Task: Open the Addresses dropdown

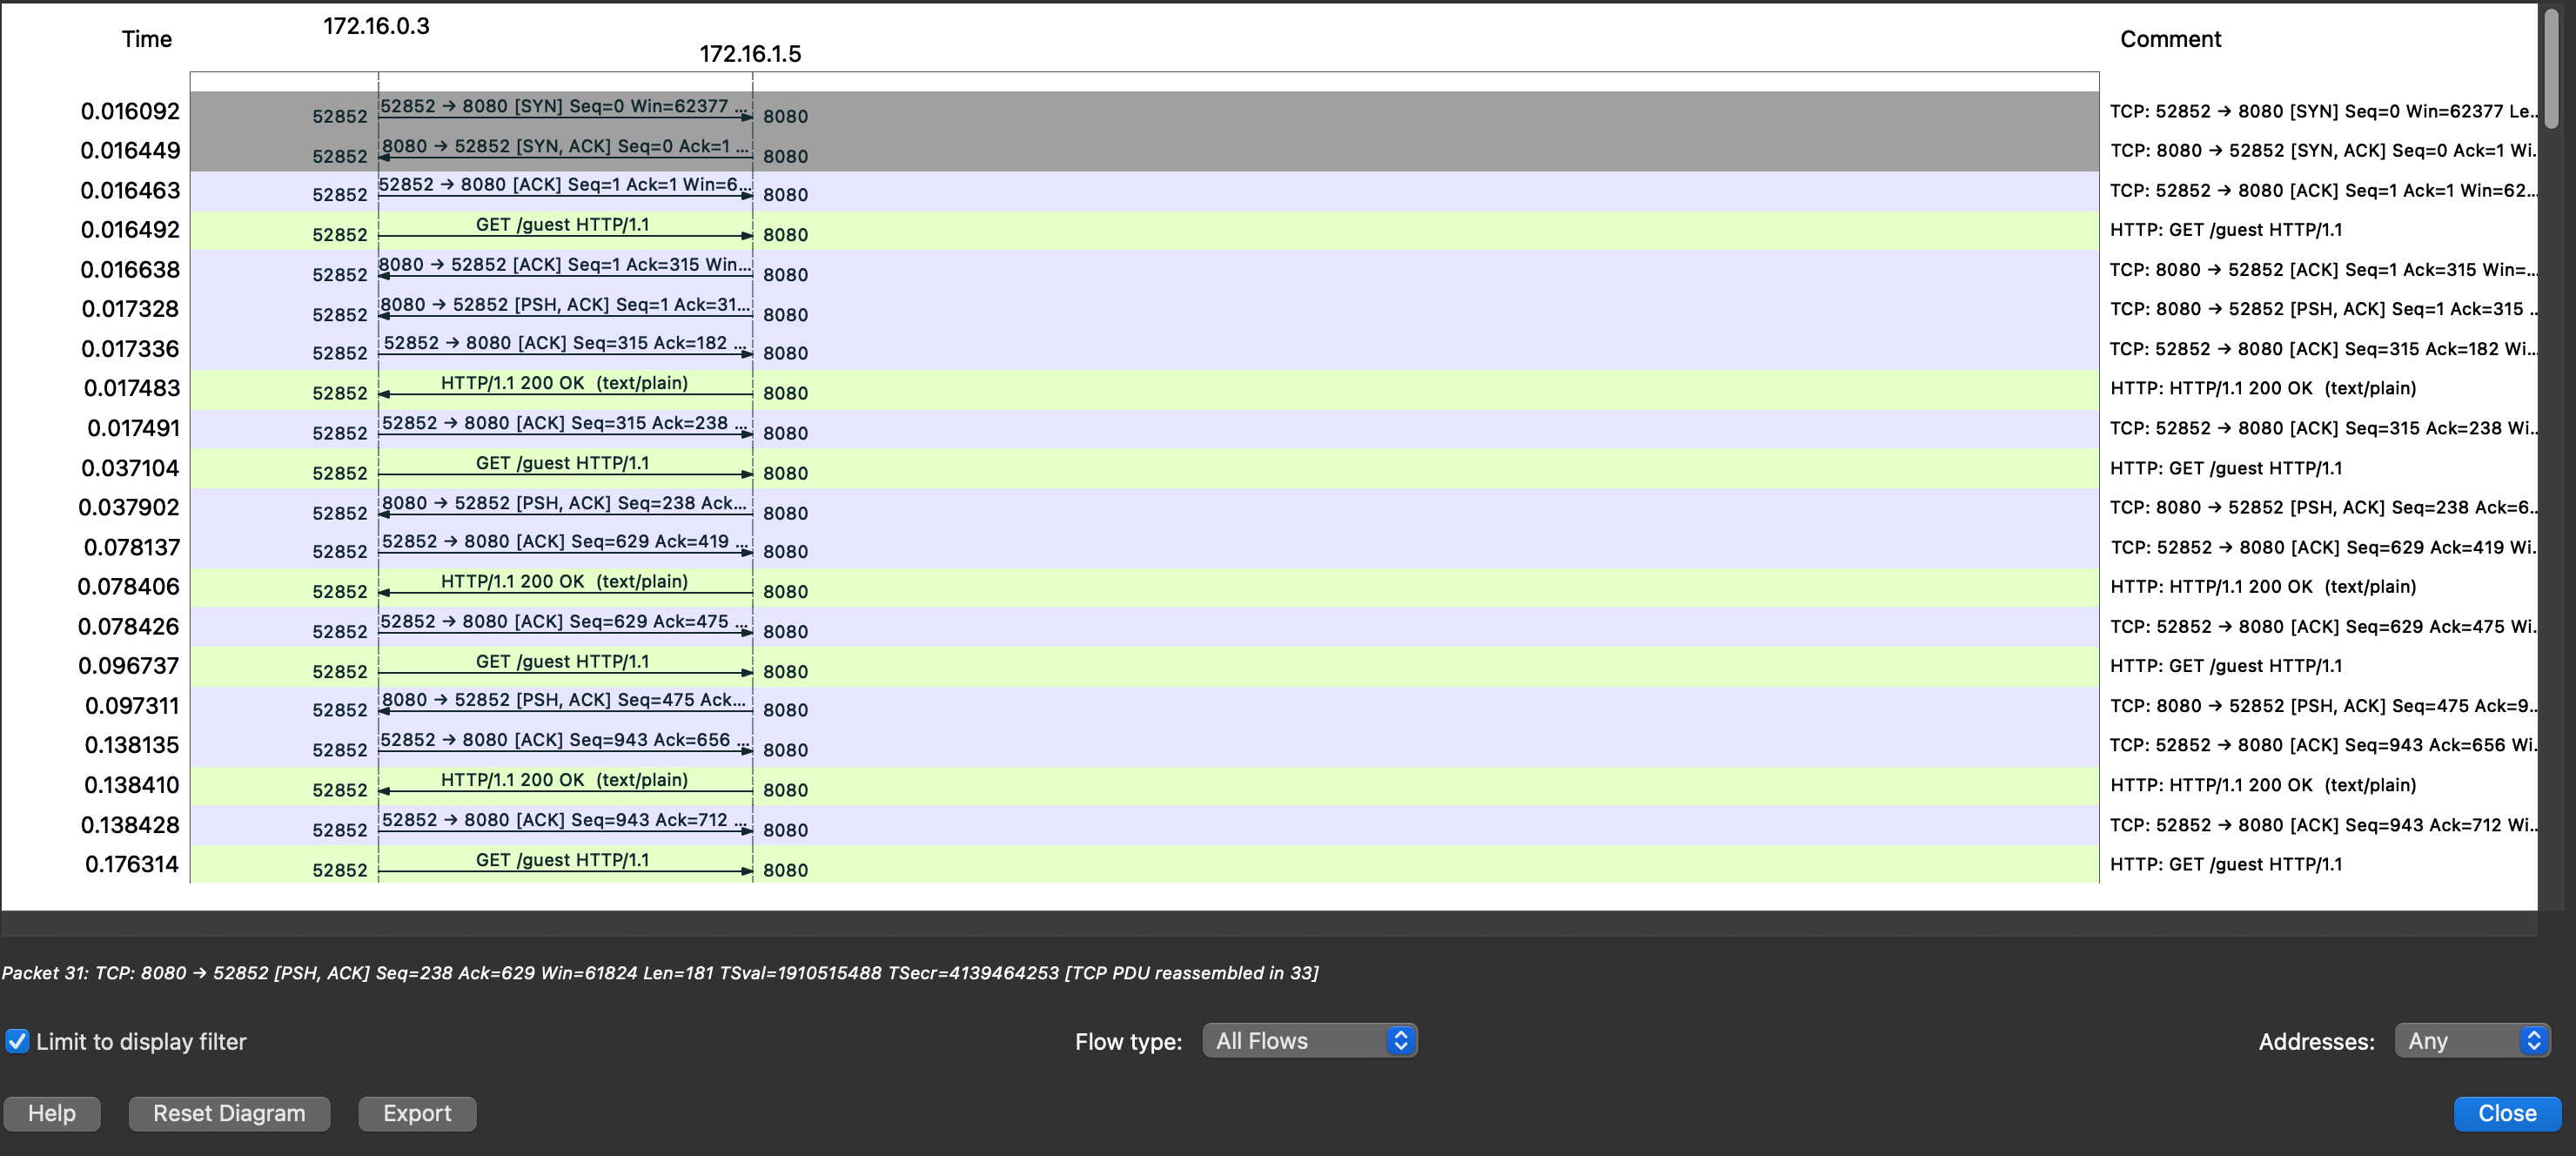Action: (x=2471, y=1041)
